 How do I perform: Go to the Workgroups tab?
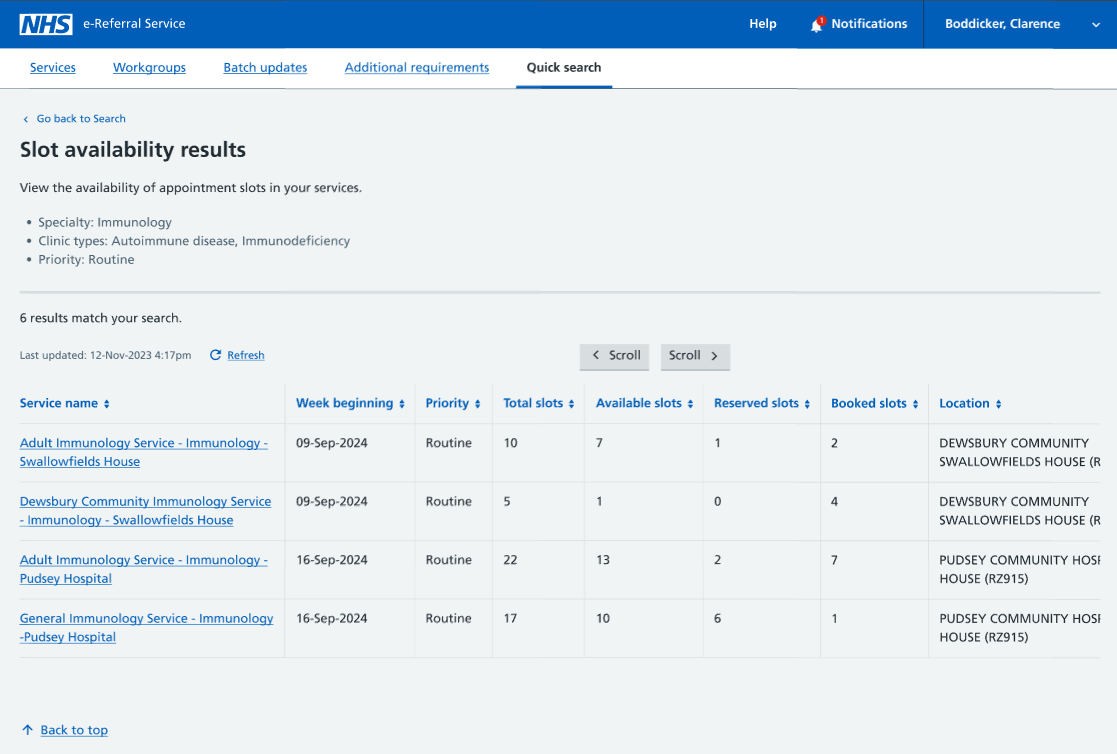[x=150, y=68]
